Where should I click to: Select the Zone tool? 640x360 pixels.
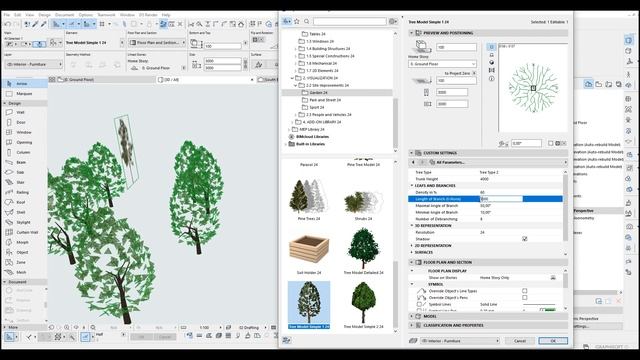(x=24, y=262)
